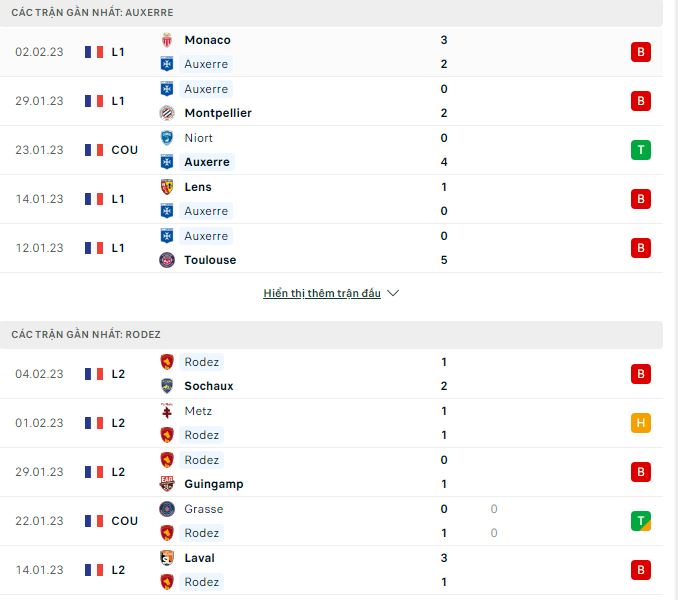
Task: Click the Toulouse club crest
Action: pyautogui.click(x=167, y=260)
